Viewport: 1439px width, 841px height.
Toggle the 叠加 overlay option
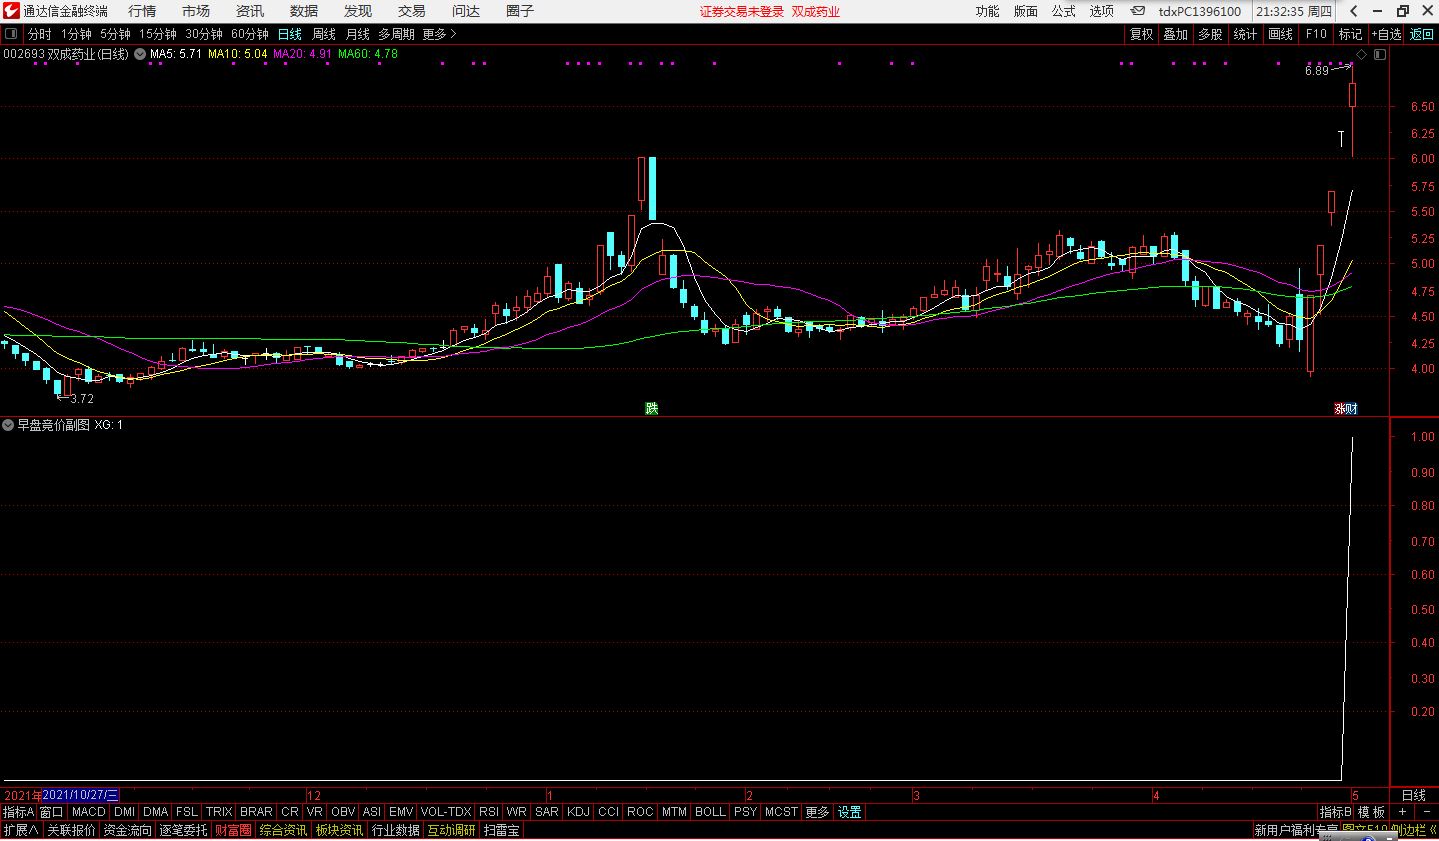tap(1175, 34)
